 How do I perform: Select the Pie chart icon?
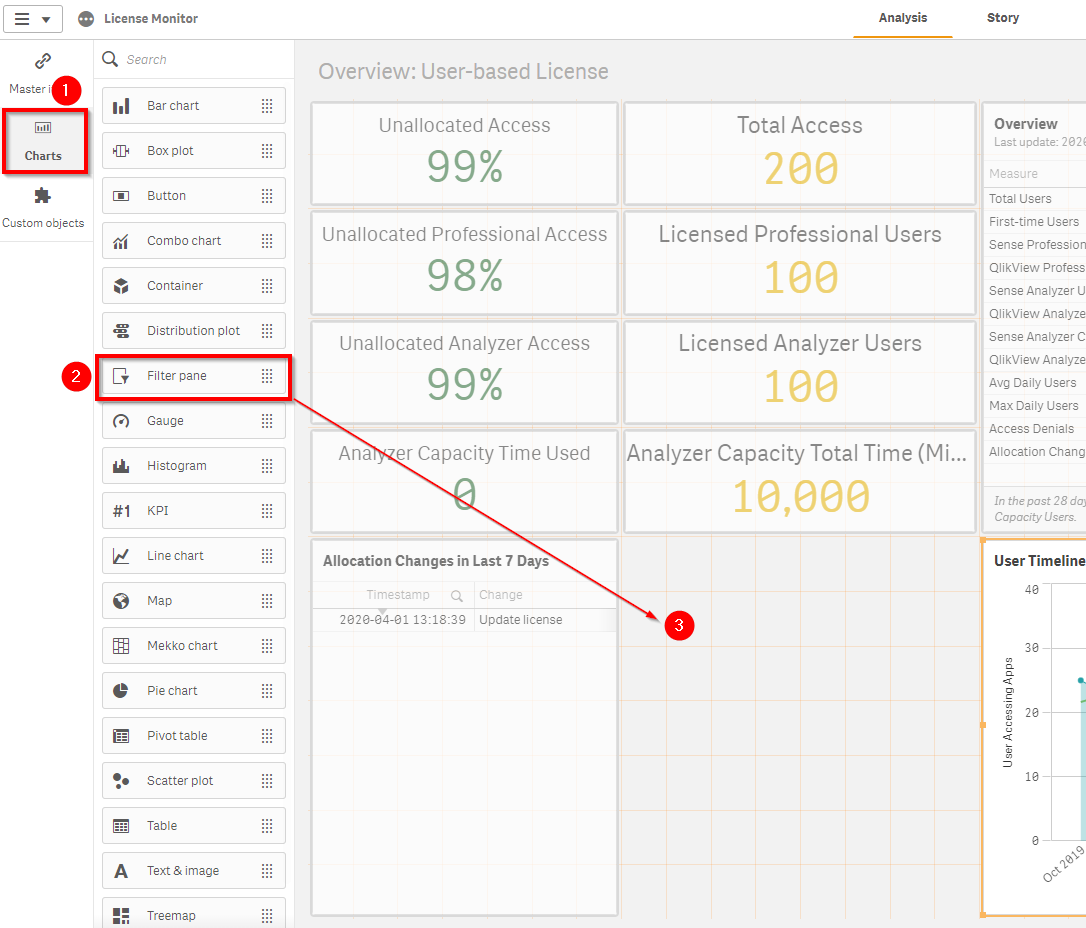tap(121, 690)
